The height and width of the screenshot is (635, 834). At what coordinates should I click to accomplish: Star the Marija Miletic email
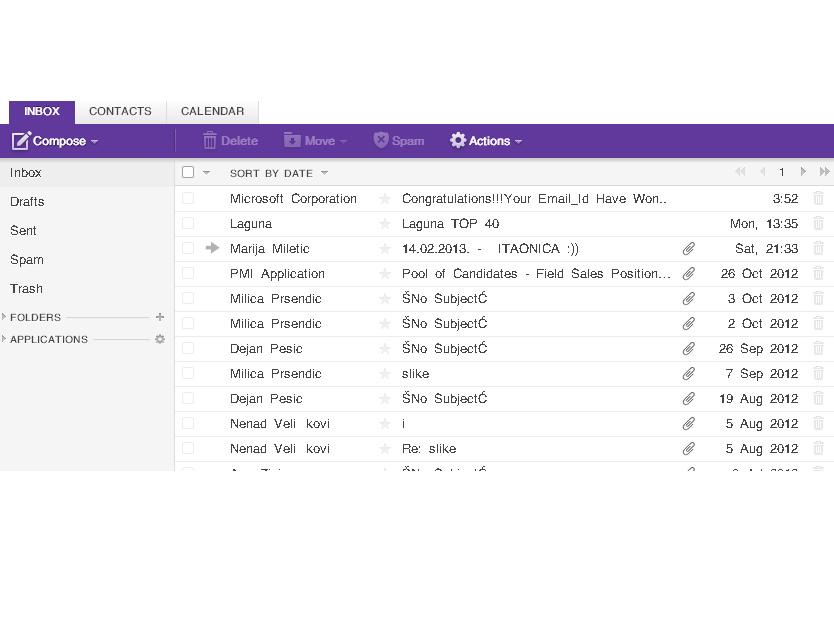(385, 249)
